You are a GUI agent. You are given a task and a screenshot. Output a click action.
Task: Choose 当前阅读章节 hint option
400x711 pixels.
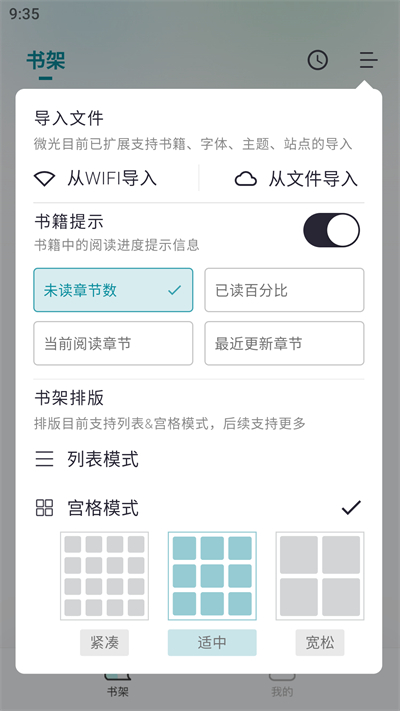[x=113, y=343]
